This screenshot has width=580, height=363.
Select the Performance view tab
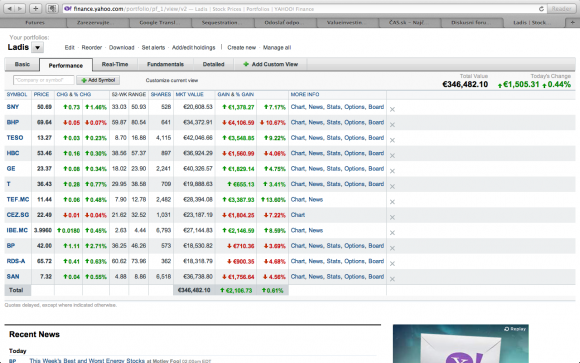coord(66,65)
